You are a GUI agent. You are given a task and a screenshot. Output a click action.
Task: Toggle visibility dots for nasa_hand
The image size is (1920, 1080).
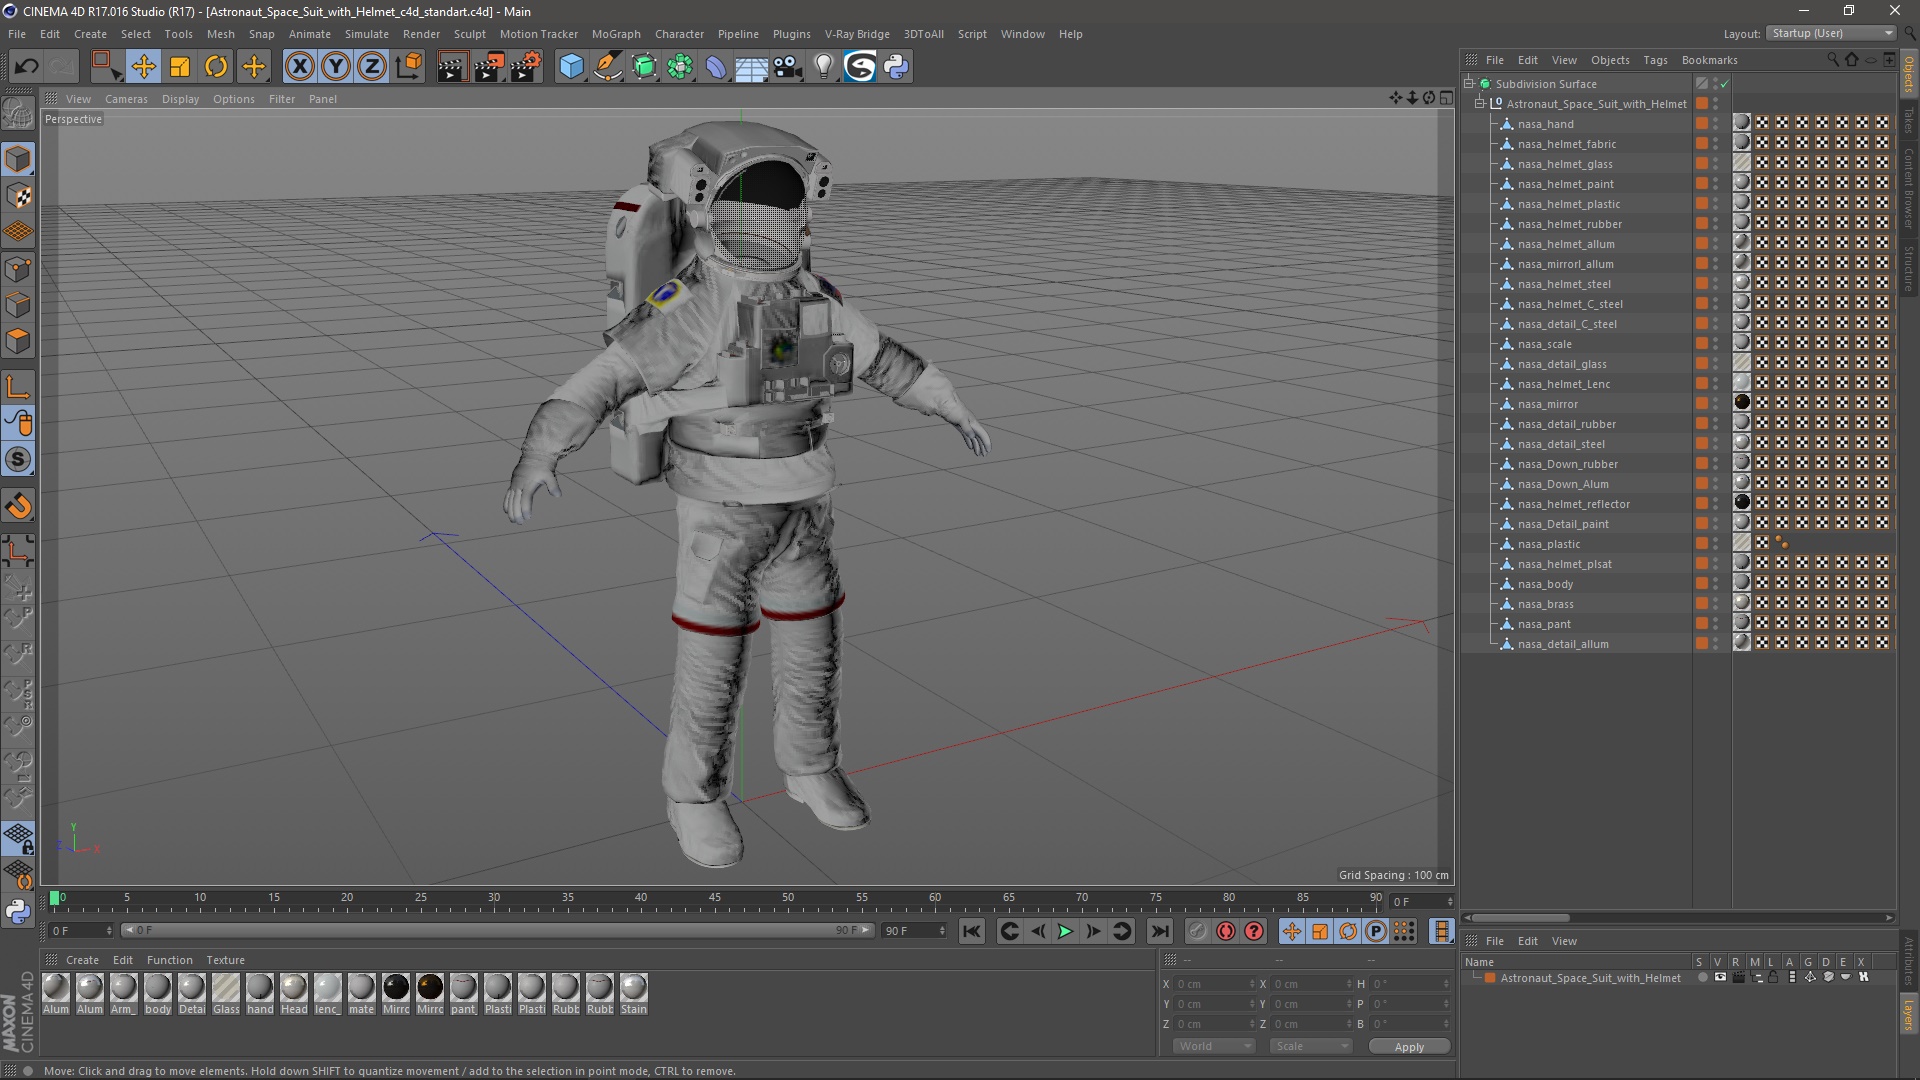[x=1716, y=124]
